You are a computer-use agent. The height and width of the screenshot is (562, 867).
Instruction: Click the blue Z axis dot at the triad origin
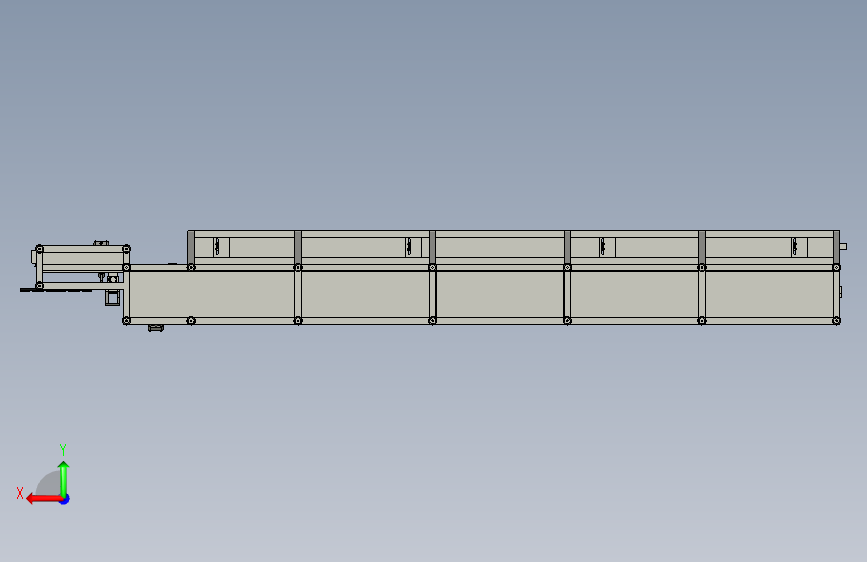point(65,499)
